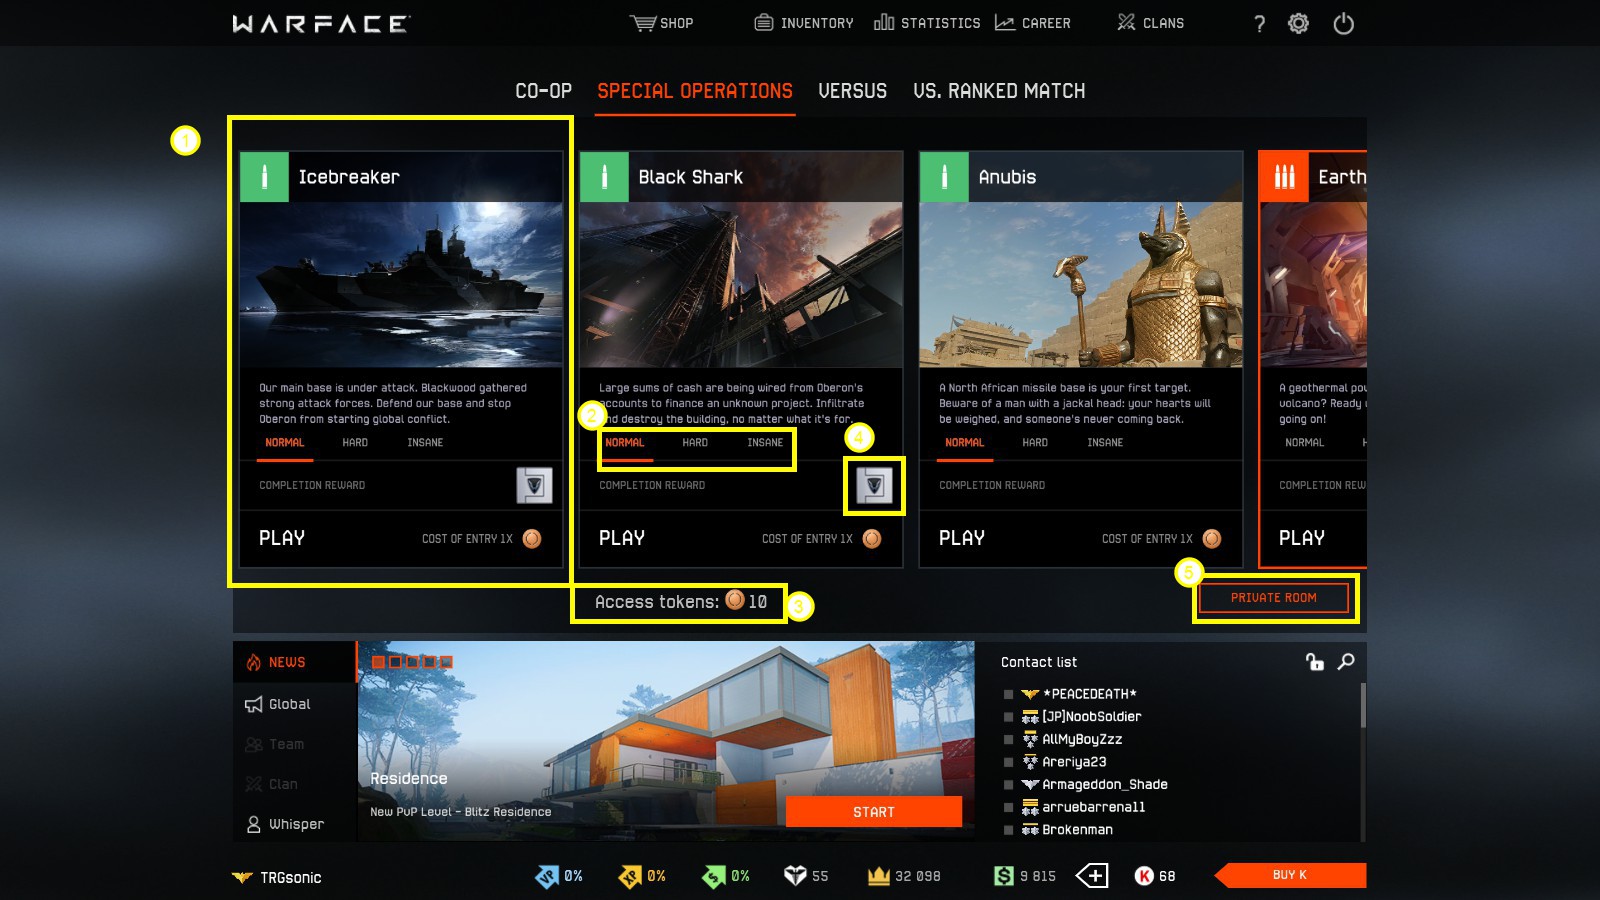
Task: Open the help question mark icon
Action: pyautogui.click(x=1259, y=24)
